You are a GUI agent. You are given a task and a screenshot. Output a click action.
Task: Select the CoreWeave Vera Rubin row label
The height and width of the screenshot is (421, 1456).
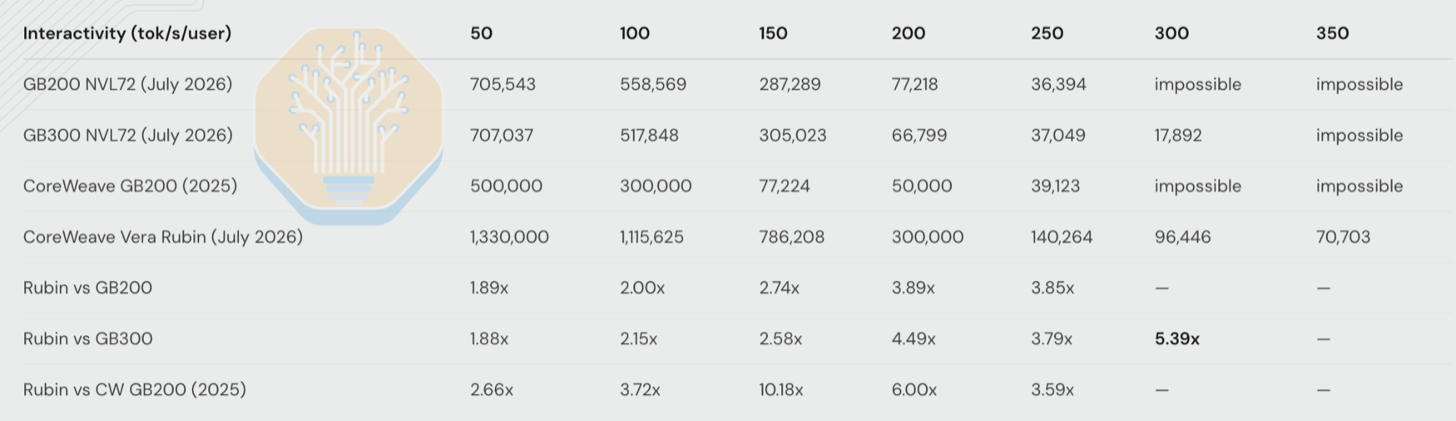(x=163, y=237)
